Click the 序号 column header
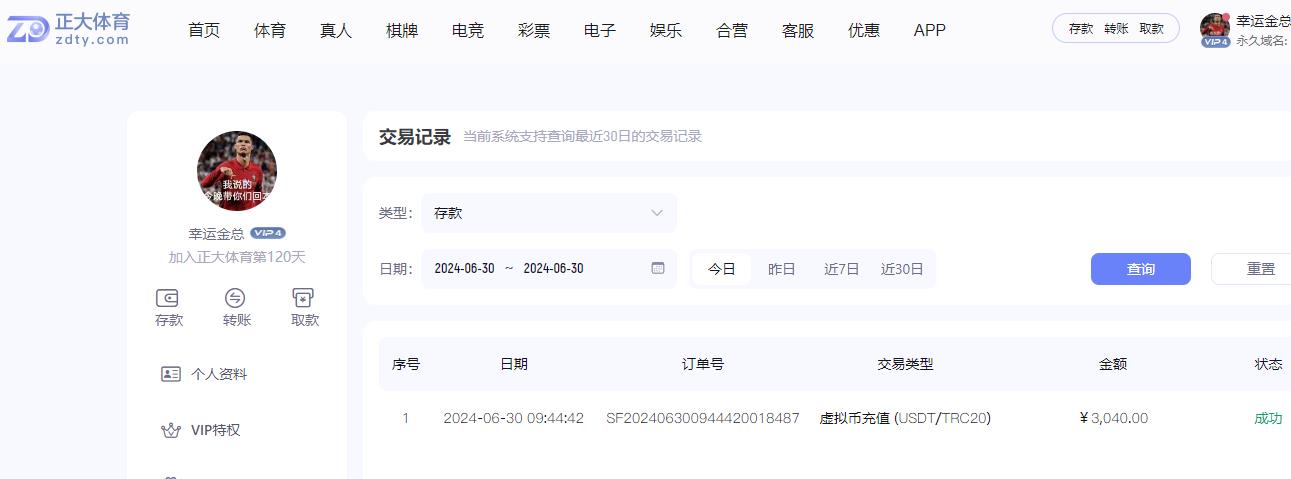 (405, 364)
